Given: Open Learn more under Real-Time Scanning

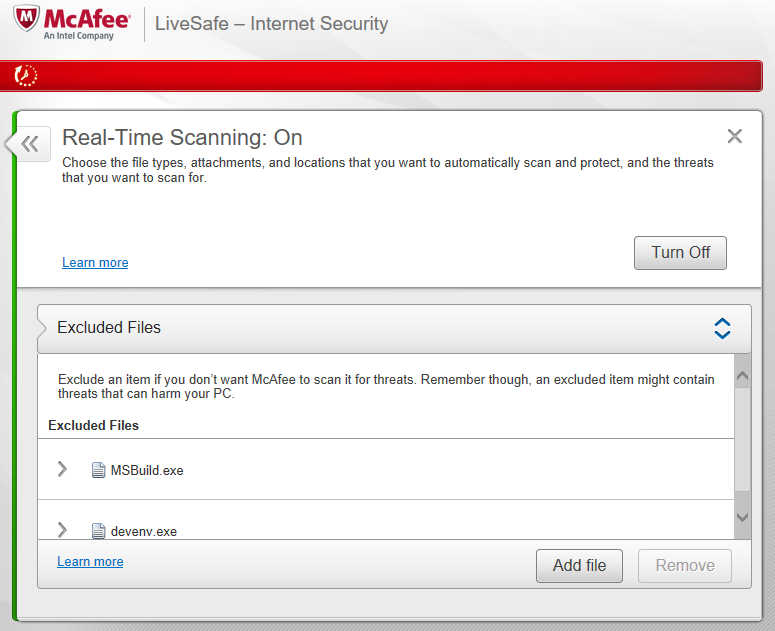Looking at the screenshot, I should (x=95, y=263).
